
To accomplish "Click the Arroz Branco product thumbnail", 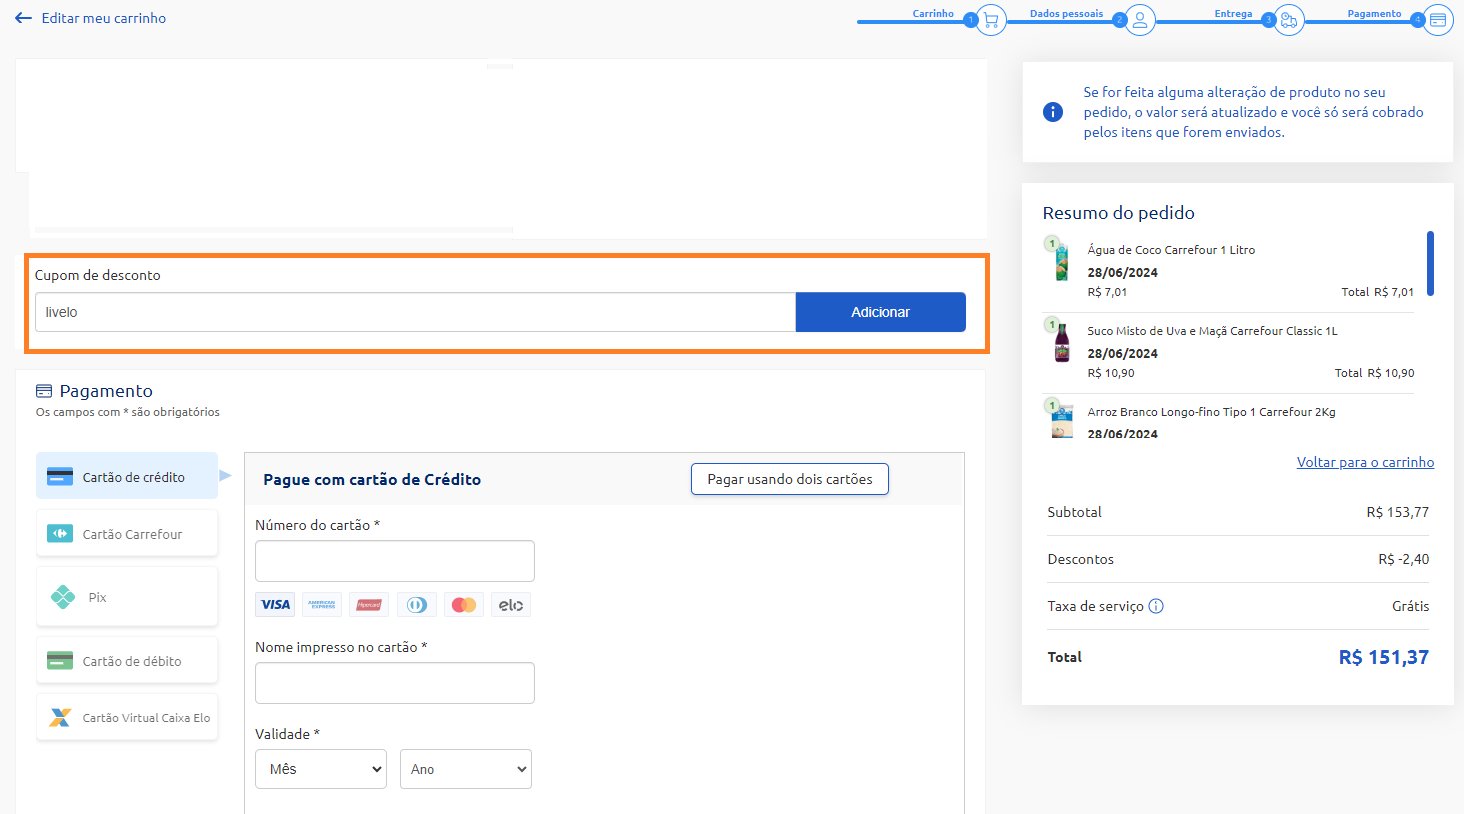I will coord(1061,420).
